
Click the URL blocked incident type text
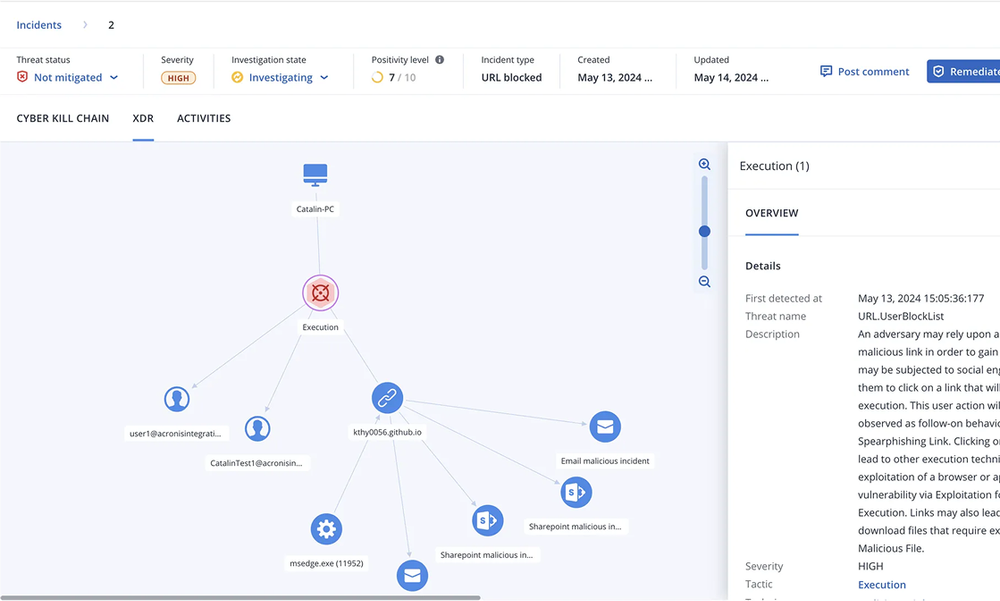pos(511,77)
